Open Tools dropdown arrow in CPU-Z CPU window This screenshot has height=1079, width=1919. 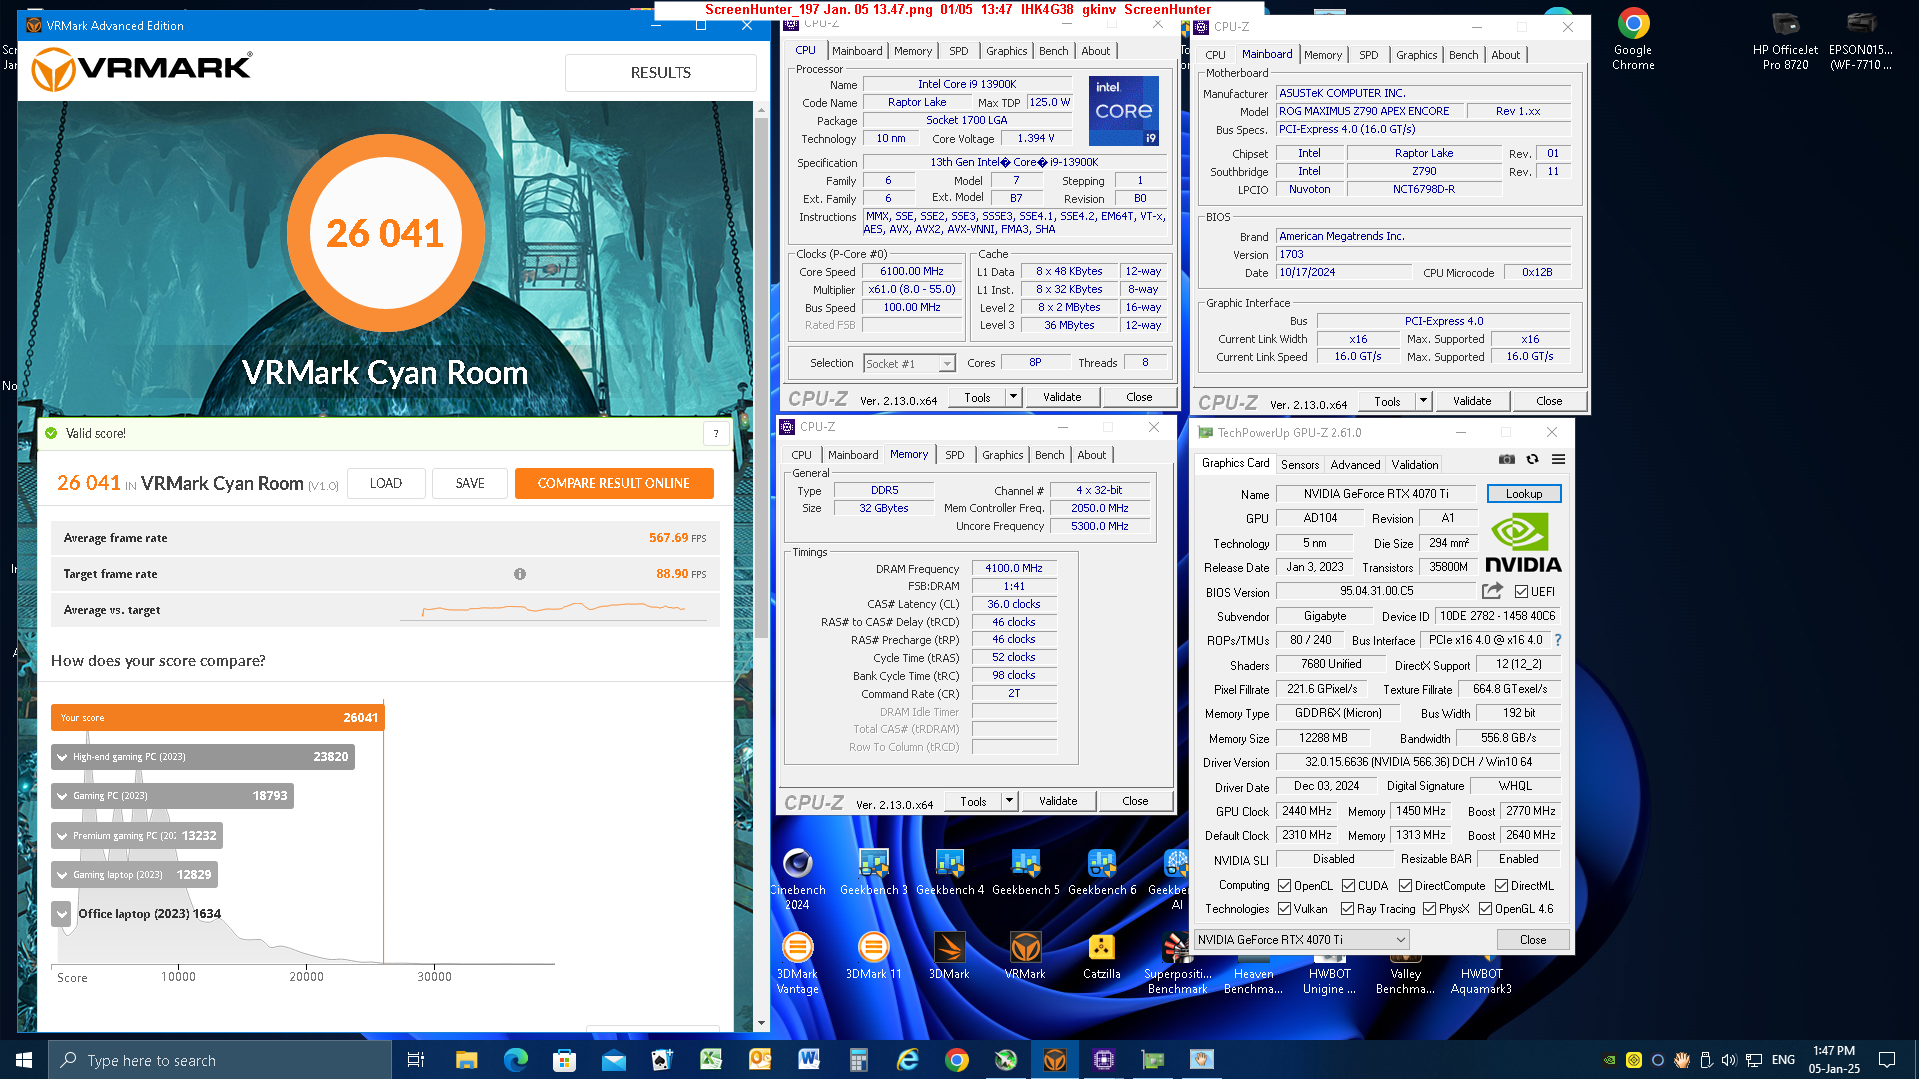pyautogui.click(x=1012, y=397)
